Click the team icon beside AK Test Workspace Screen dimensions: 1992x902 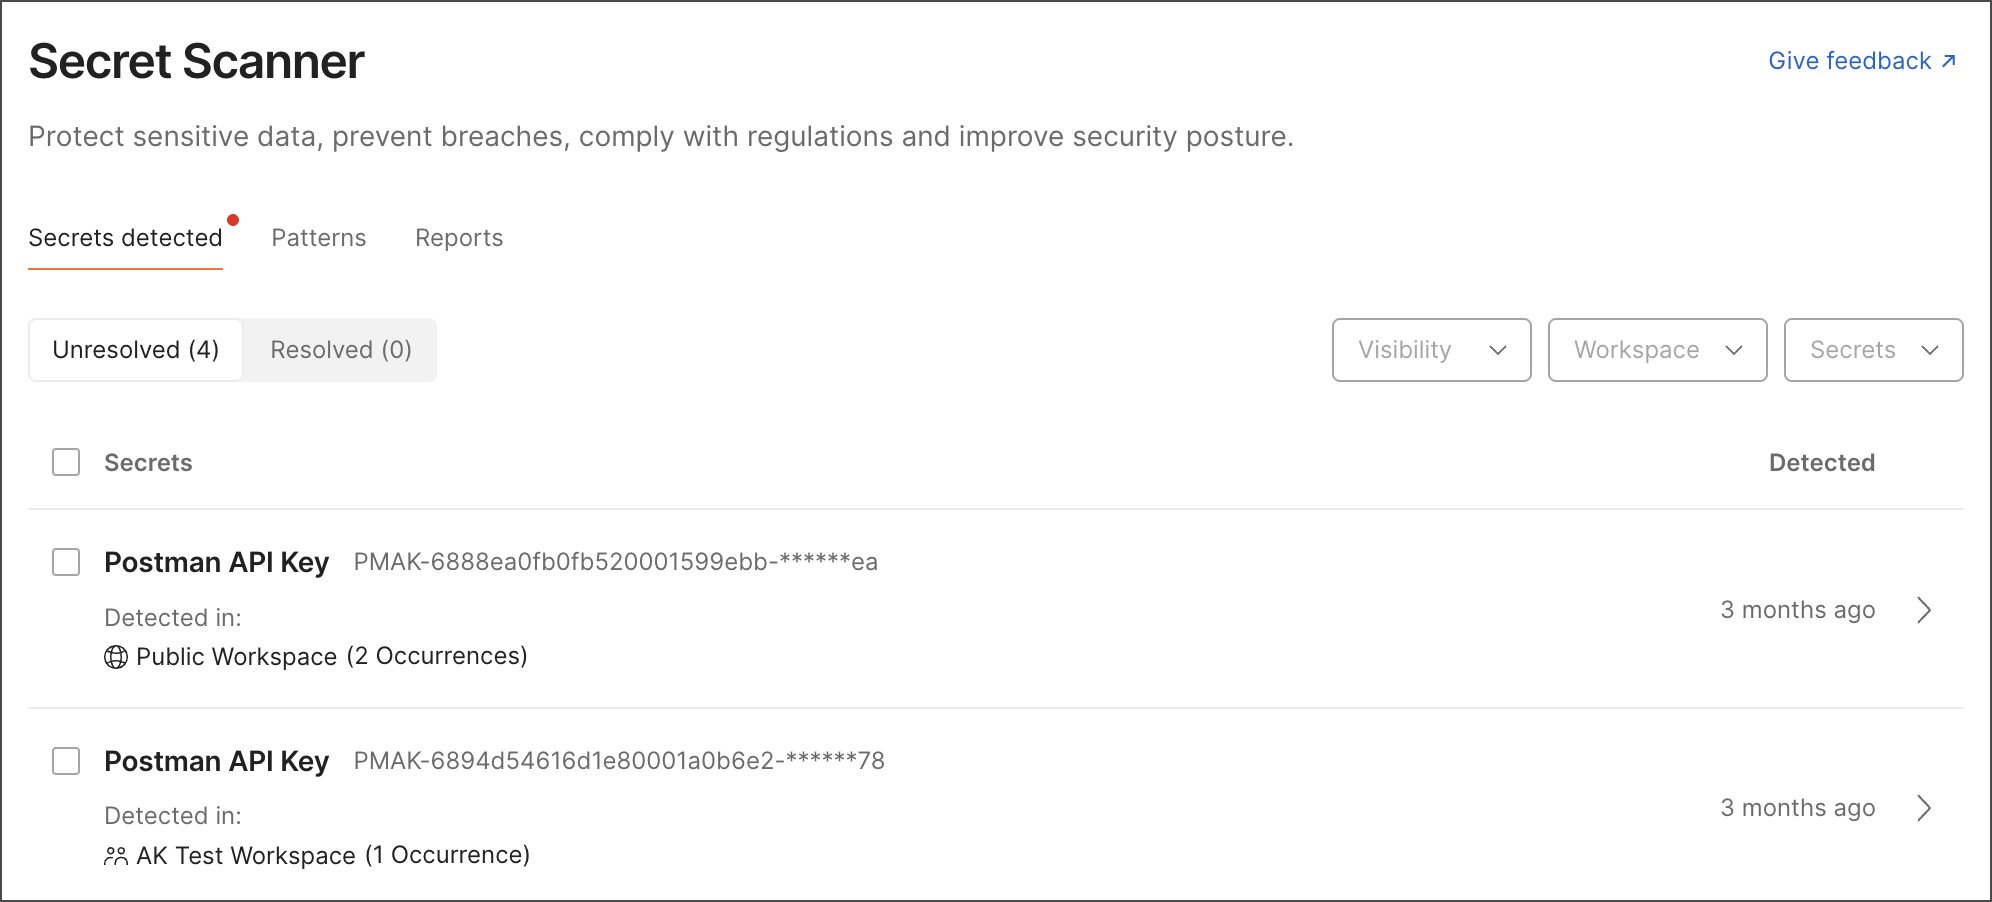click(116, 856)
